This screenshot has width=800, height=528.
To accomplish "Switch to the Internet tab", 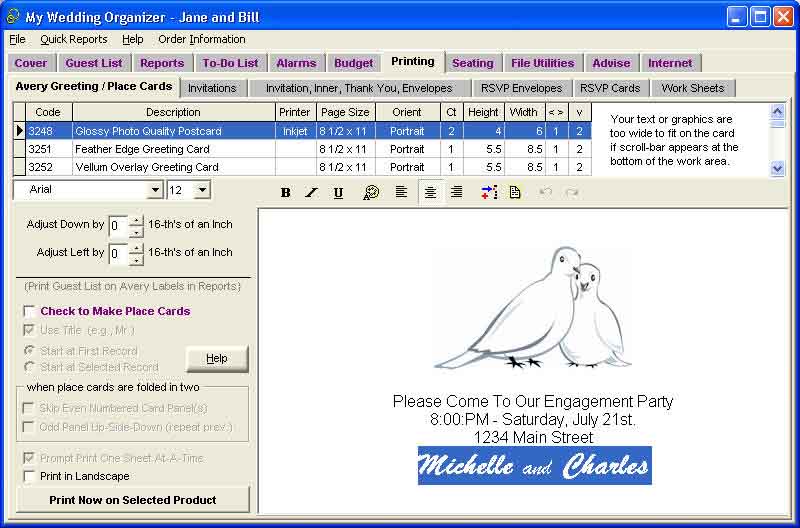I will pyautogui.click(x=670, y=63).
